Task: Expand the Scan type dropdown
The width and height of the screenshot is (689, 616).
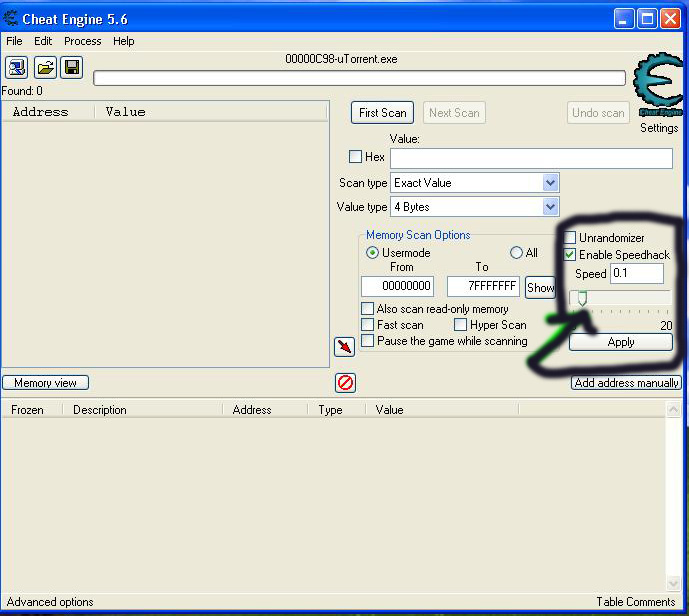Action: [550, 183]
